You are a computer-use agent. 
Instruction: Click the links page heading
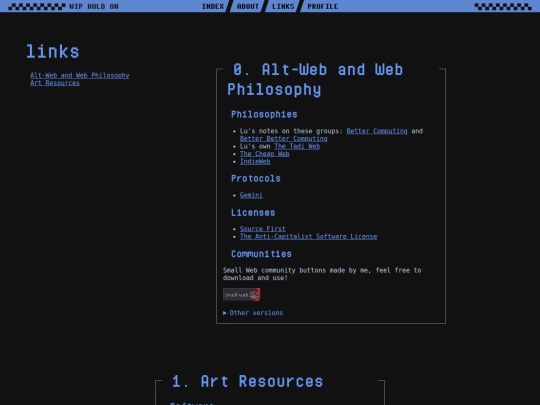53,51
